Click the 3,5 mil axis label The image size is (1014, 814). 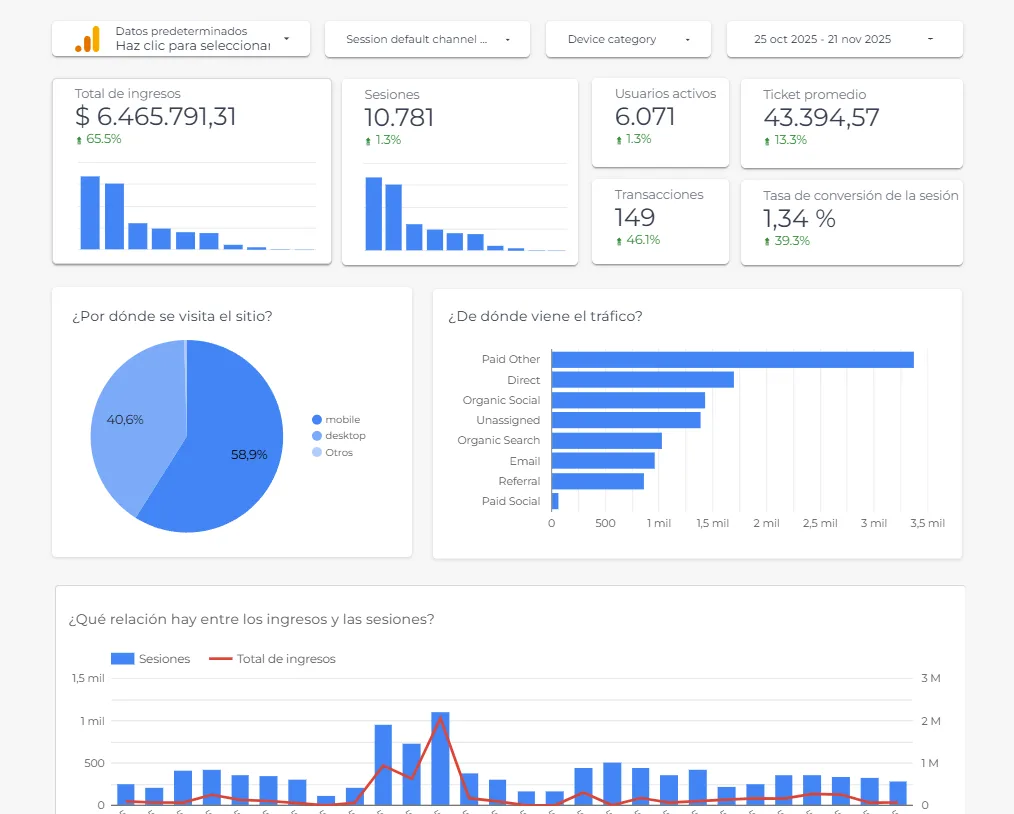tap(927, 523)
